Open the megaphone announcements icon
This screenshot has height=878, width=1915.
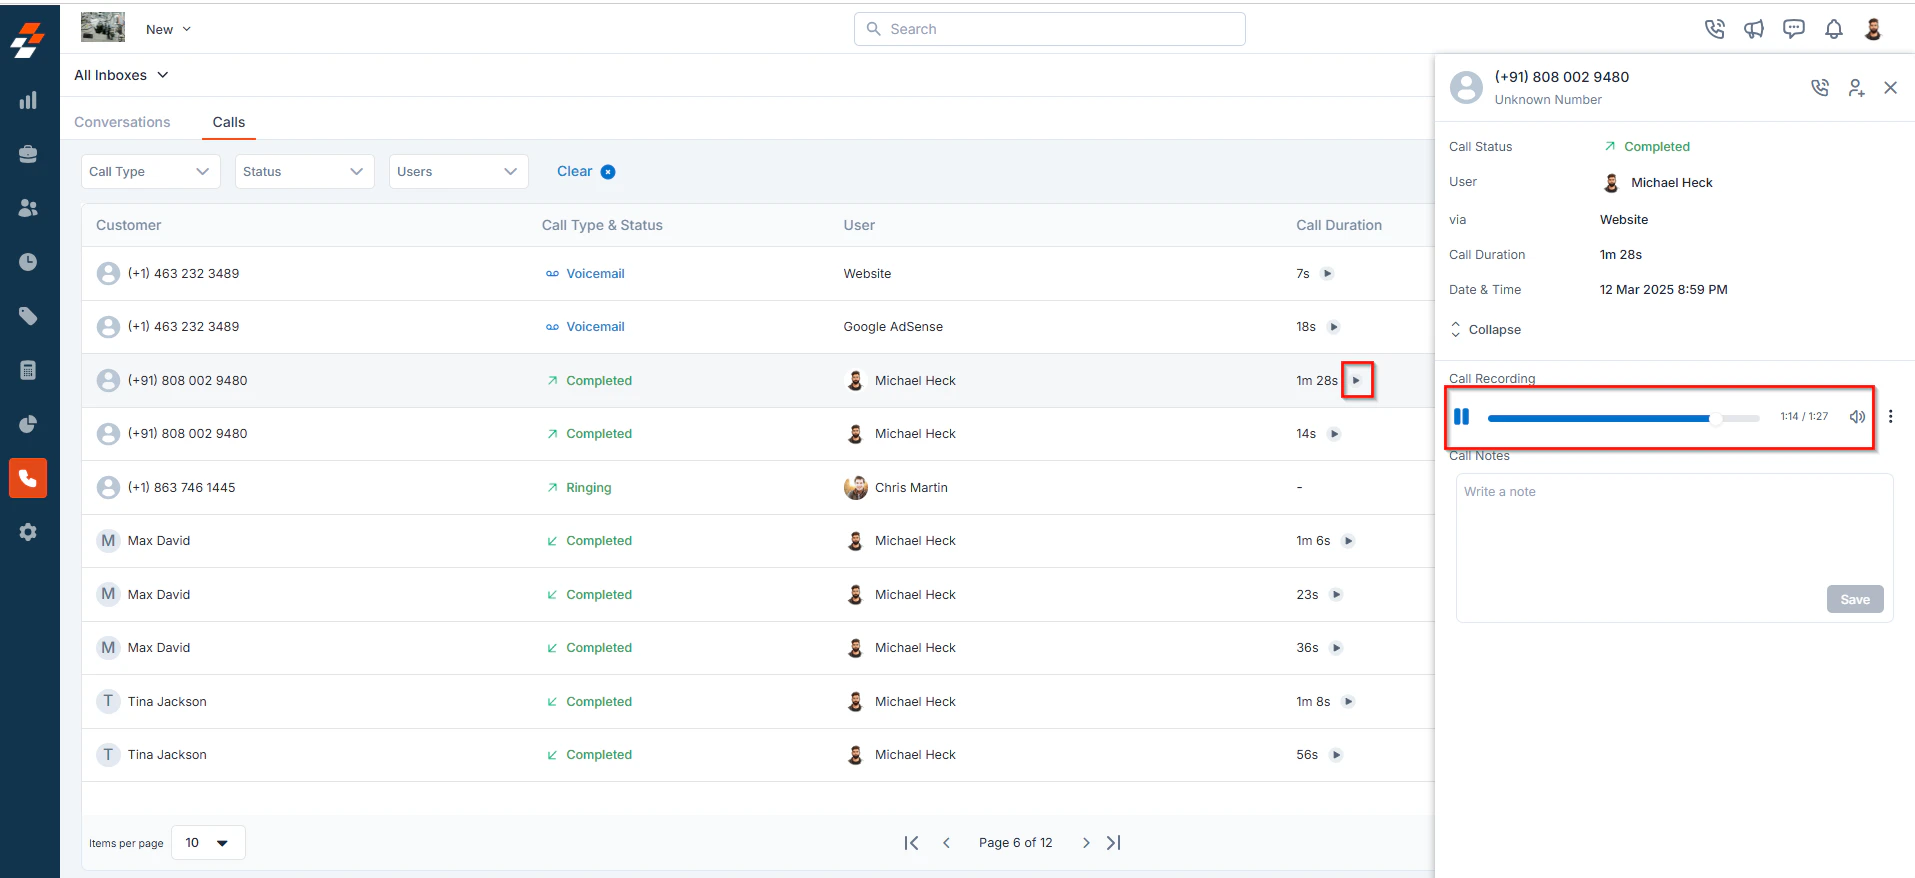click(1754, 29)
